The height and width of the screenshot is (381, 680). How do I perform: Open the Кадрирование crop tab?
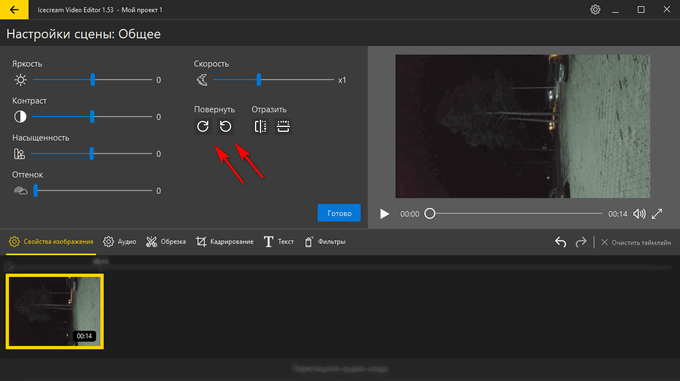(225, 242)
